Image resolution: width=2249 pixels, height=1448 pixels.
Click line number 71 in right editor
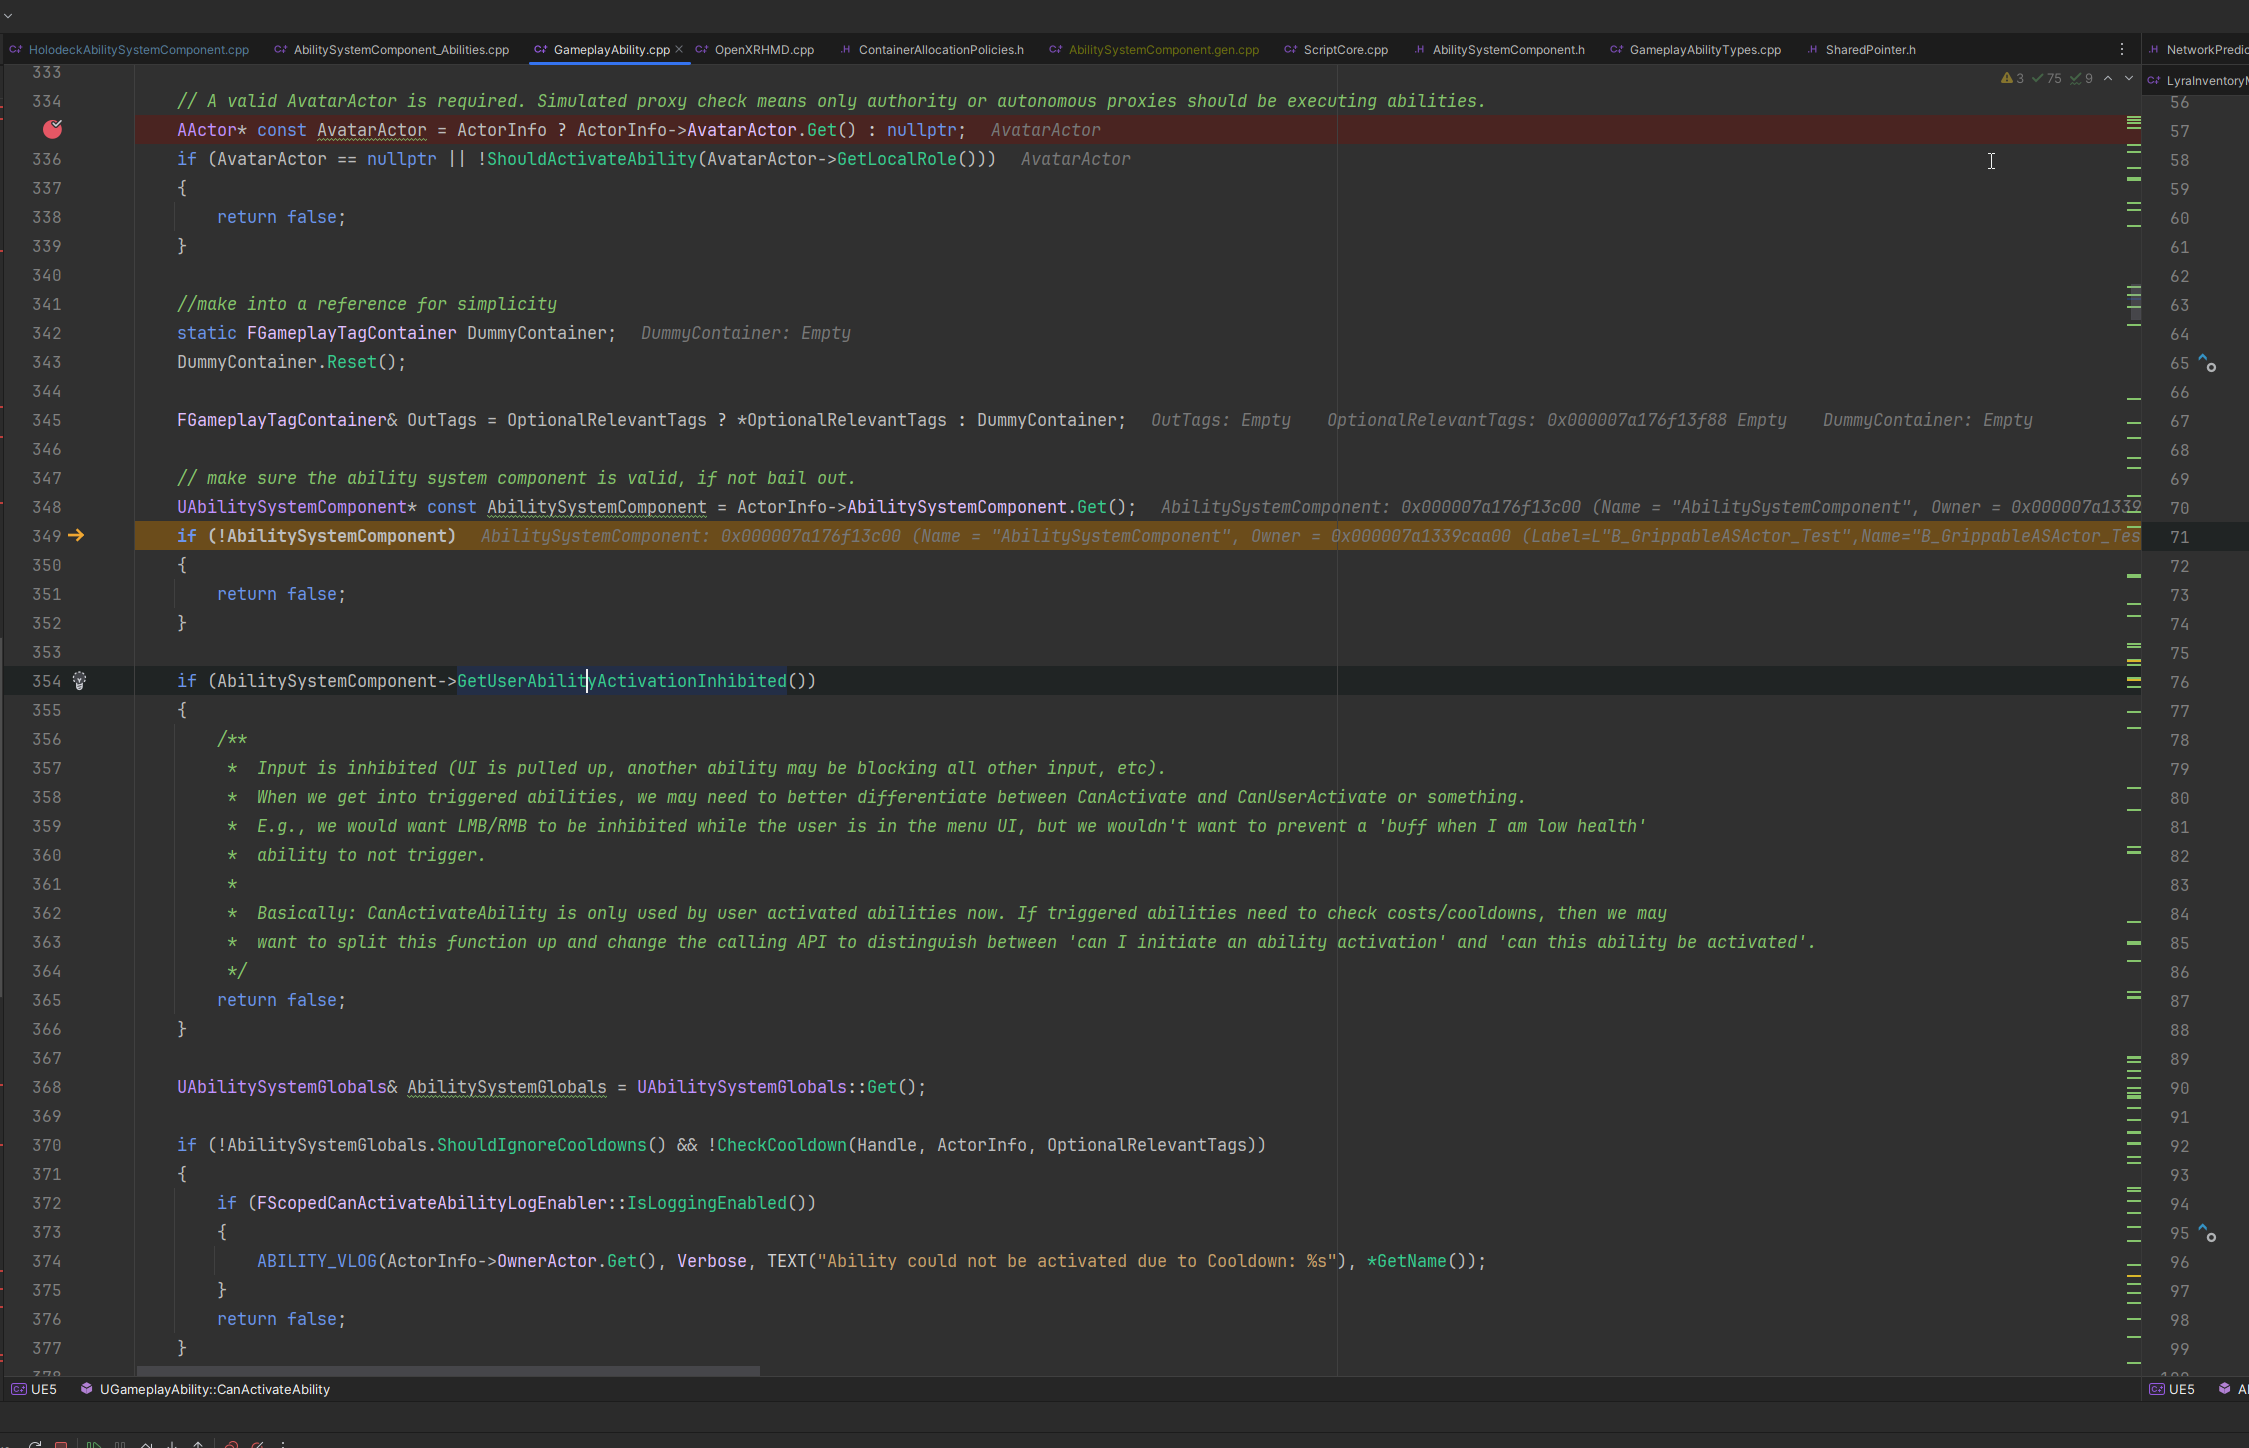coord(2179,537)
